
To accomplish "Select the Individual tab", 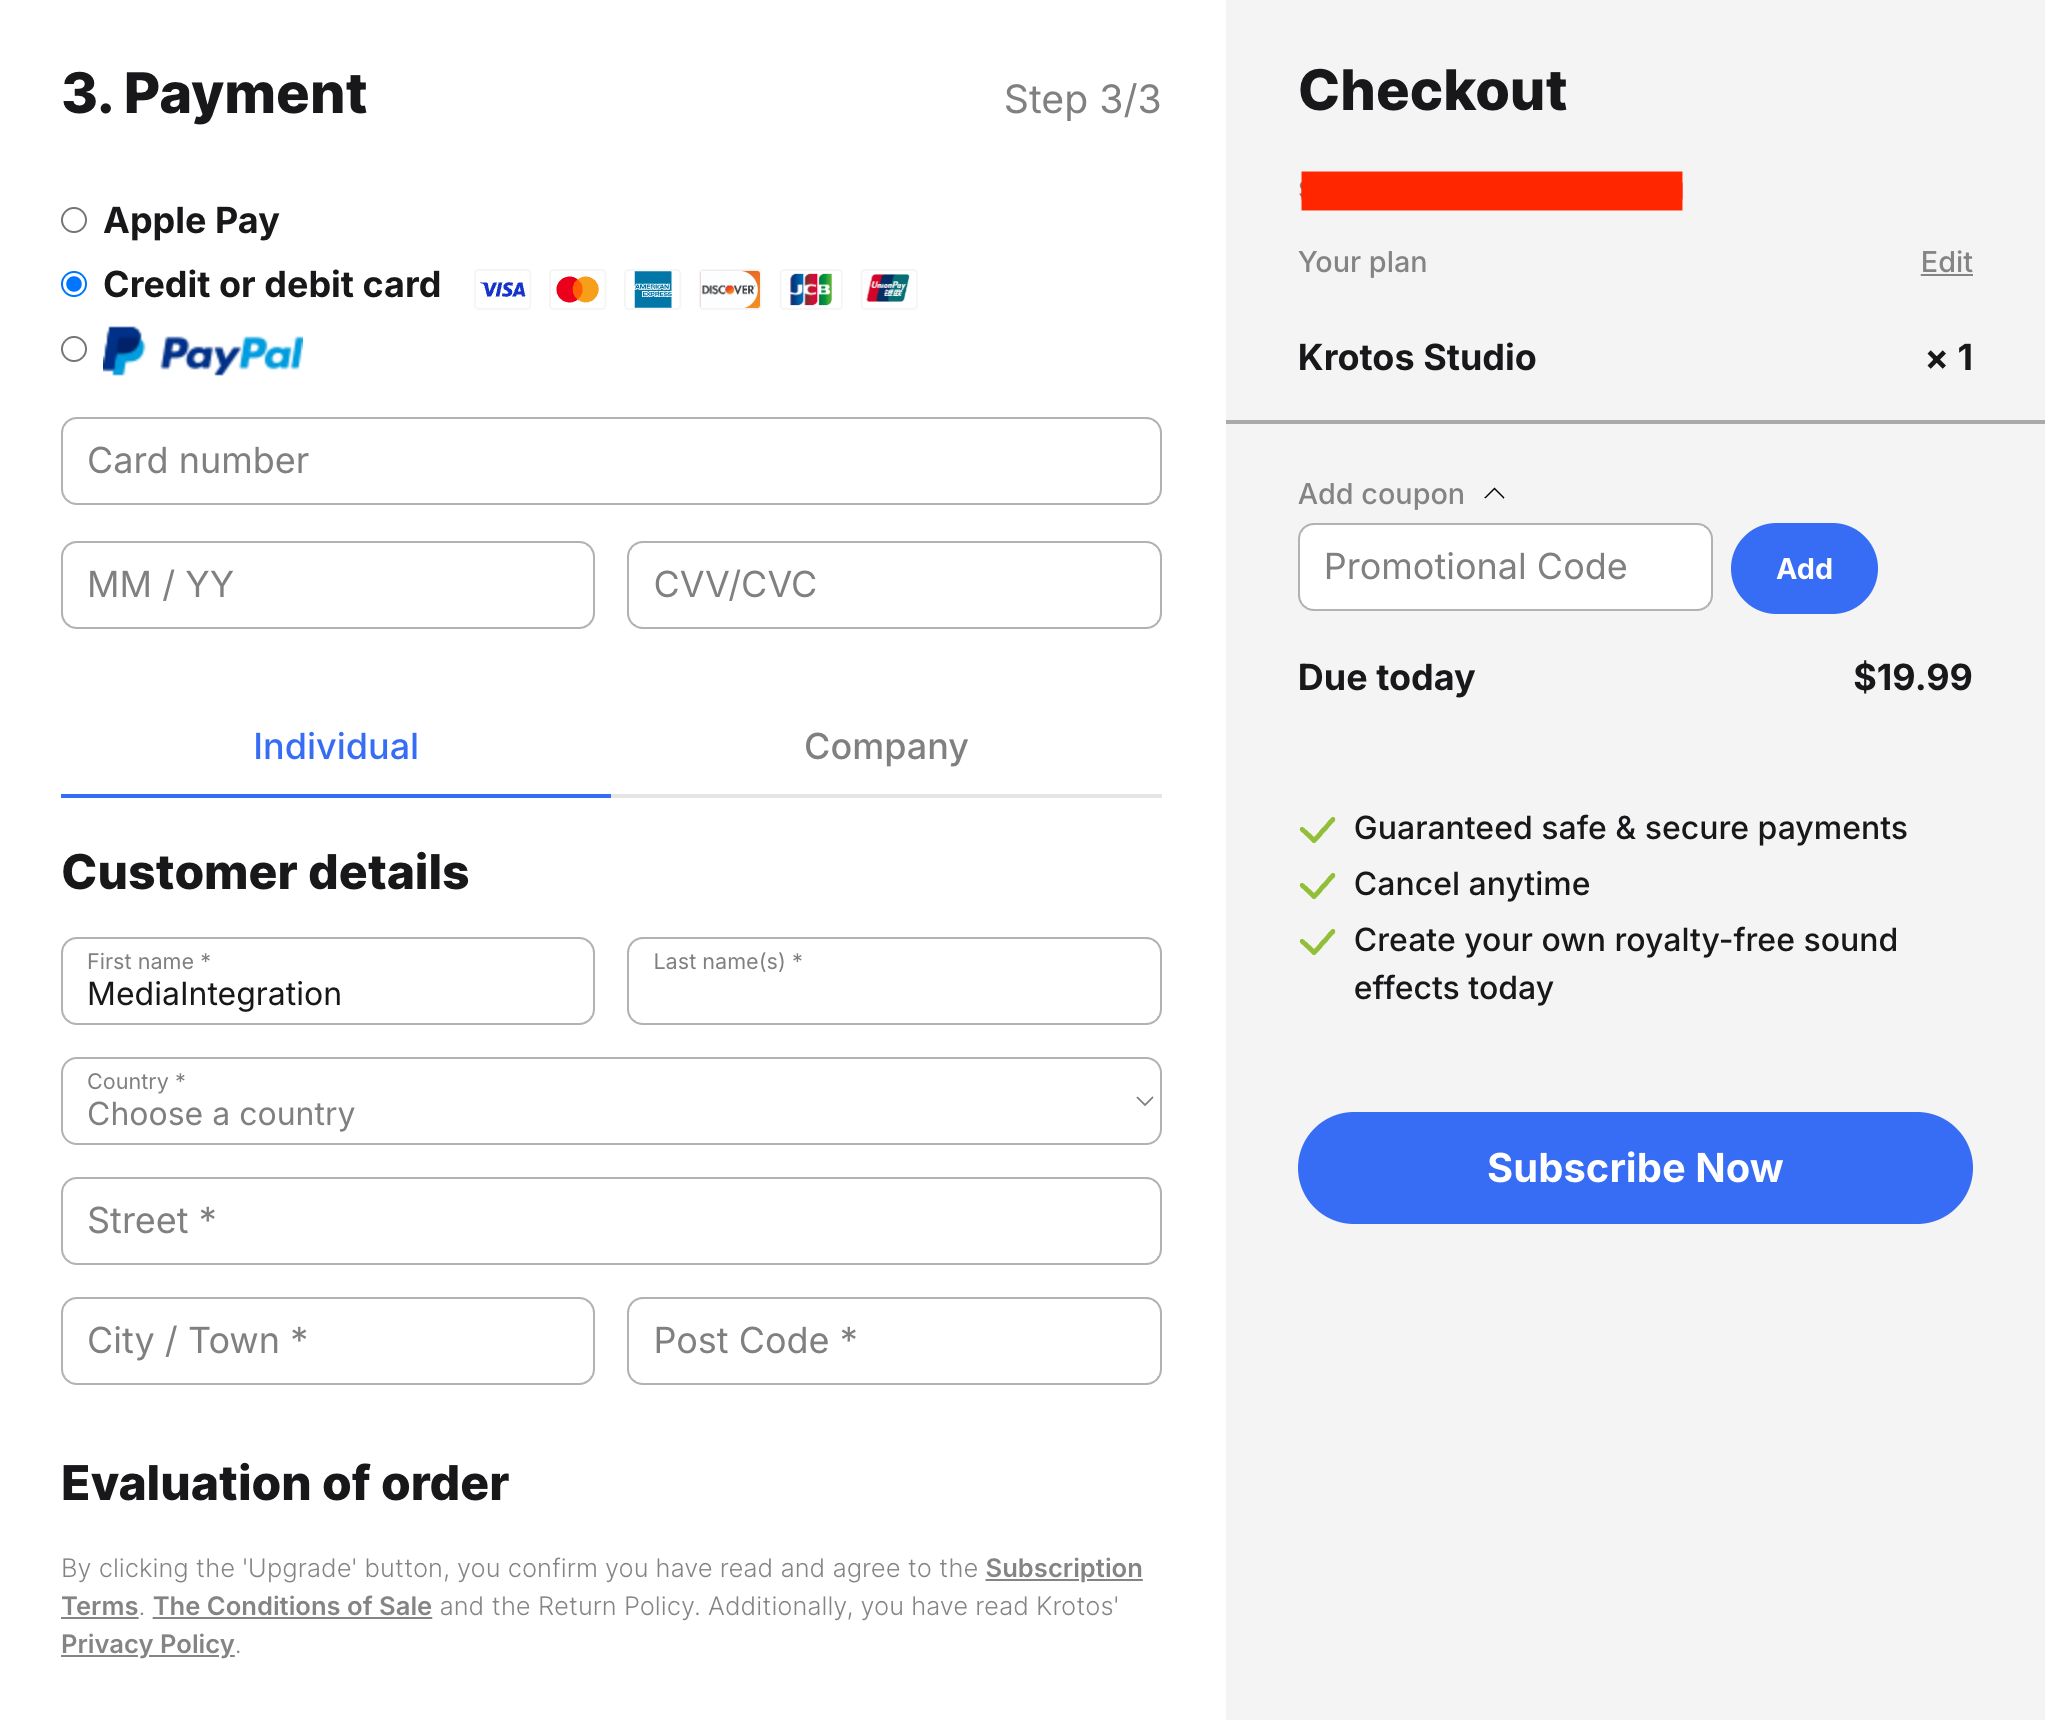I will (x=336, y=747).
